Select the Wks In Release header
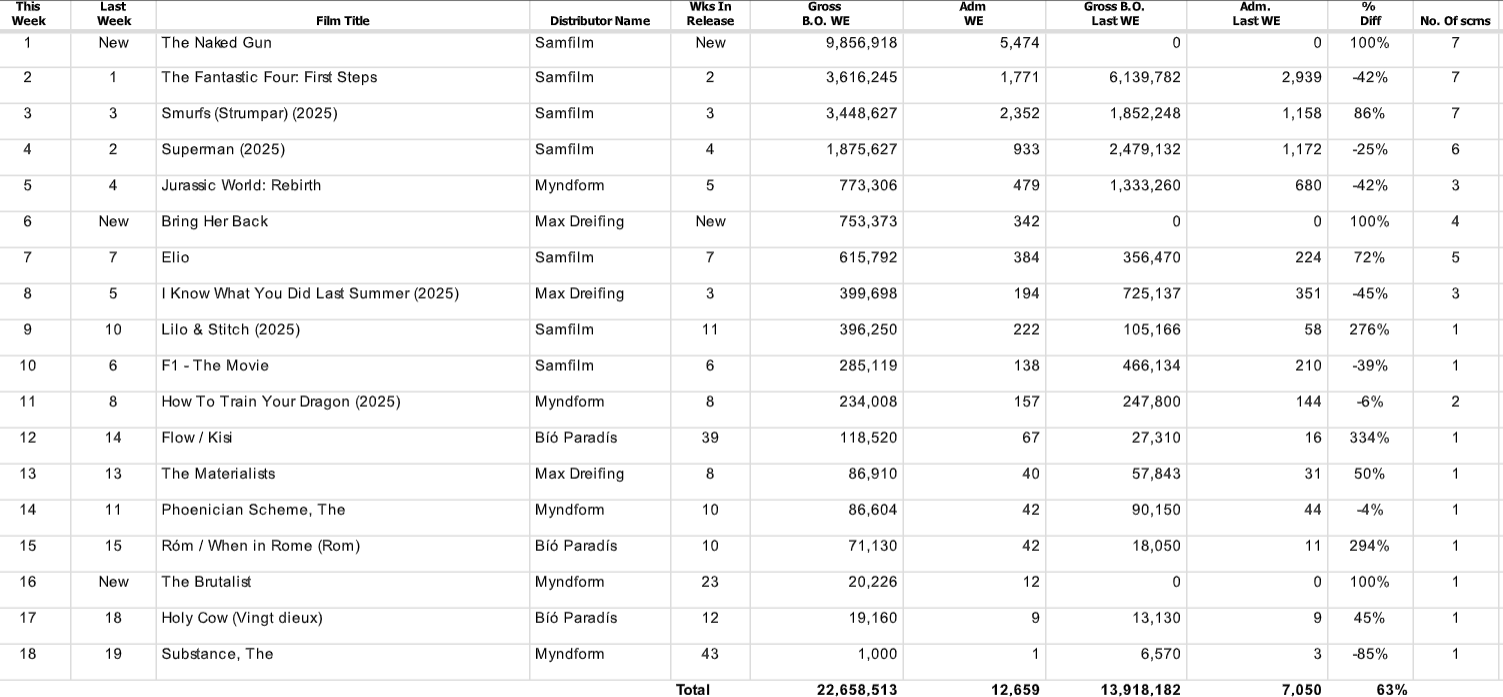The height and width of the screenshot is (697, 1503). [711, 14]
